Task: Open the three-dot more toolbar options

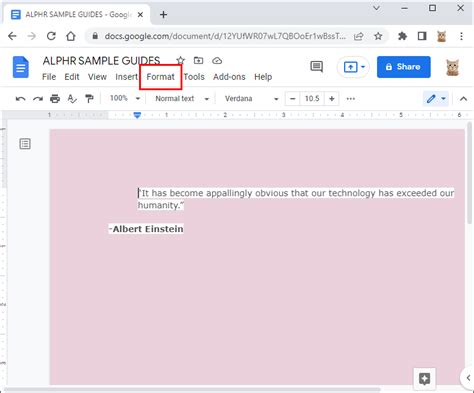Action: tap(351, 99)
